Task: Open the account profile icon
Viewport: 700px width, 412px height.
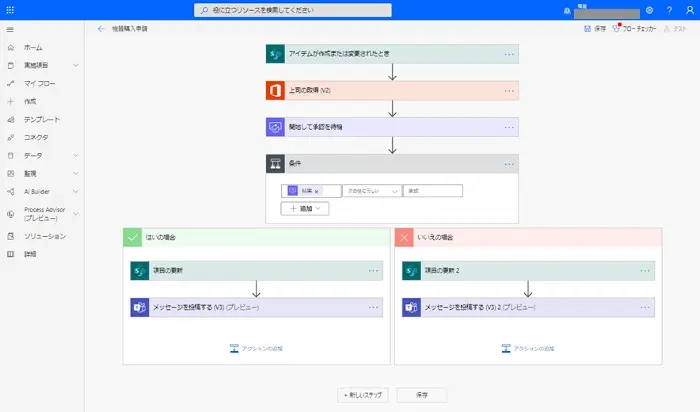Action: 690,10
